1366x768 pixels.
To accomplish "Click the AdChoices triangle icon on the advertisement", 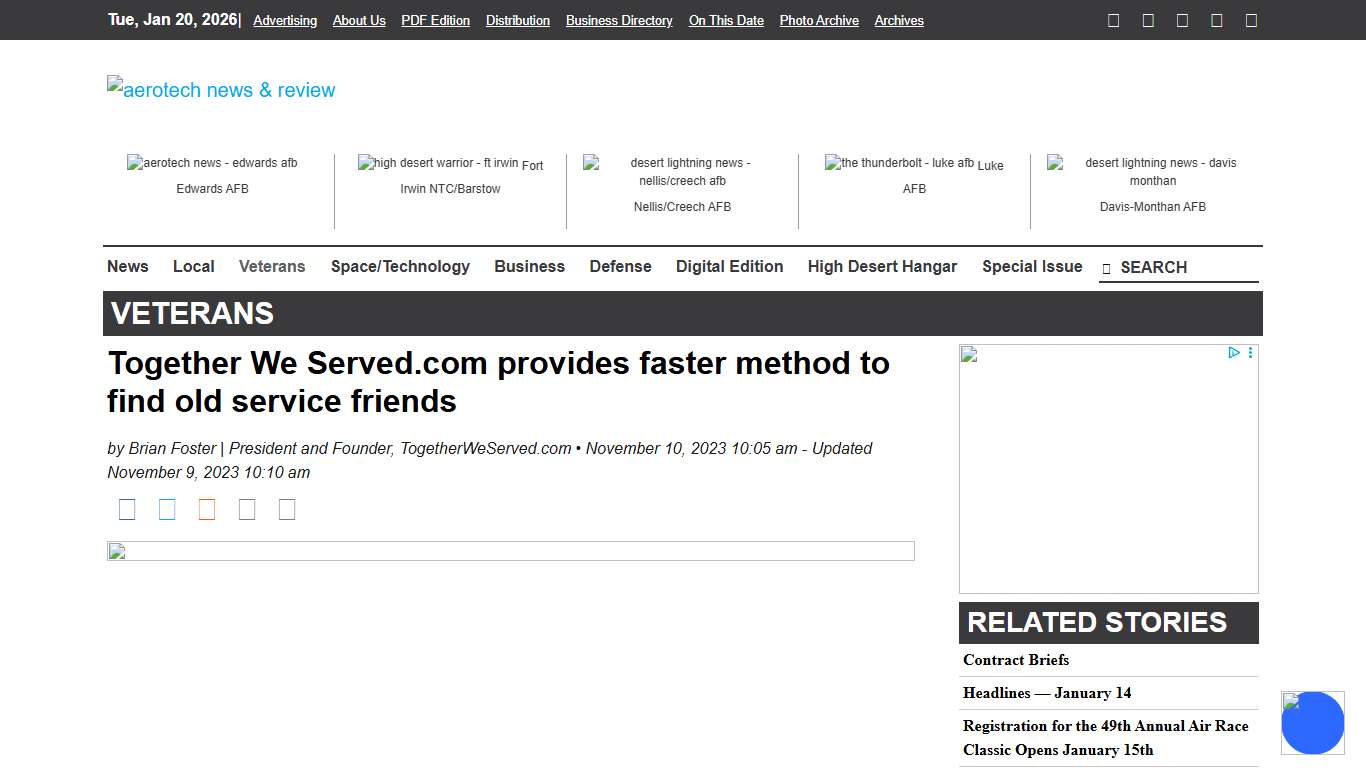I will pos(1234,352).
